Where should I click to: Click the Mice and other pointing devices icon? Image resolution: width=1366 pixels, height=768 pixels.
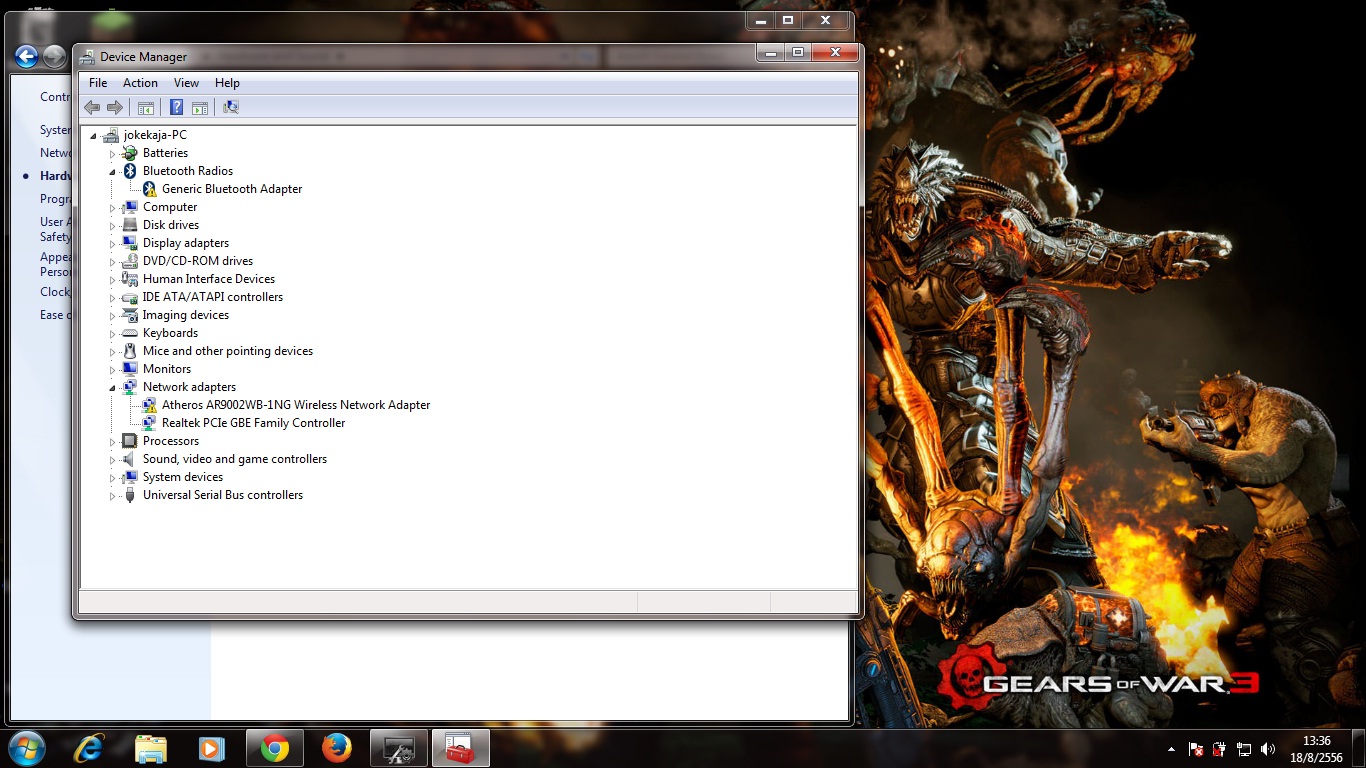(129, 351)
